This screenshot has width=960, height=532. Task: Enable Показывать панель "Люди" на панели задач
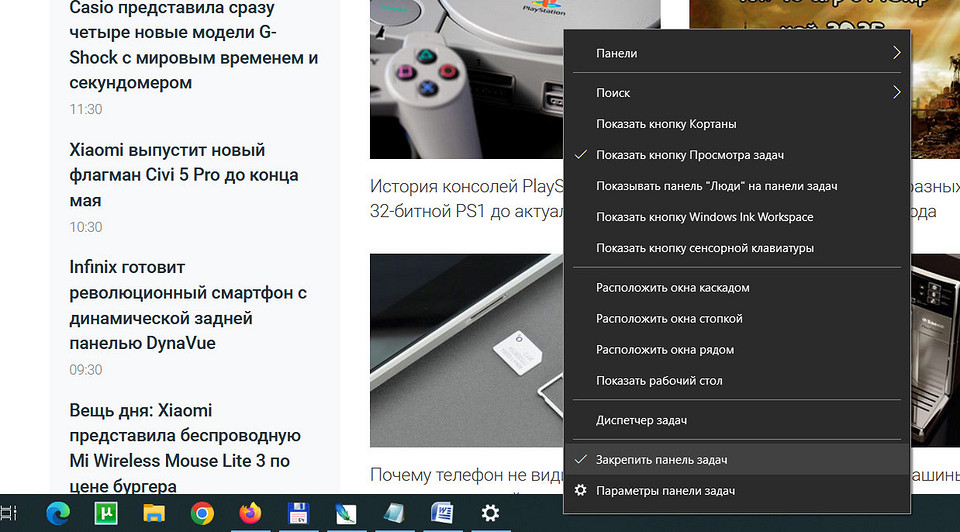click(737, 186)
